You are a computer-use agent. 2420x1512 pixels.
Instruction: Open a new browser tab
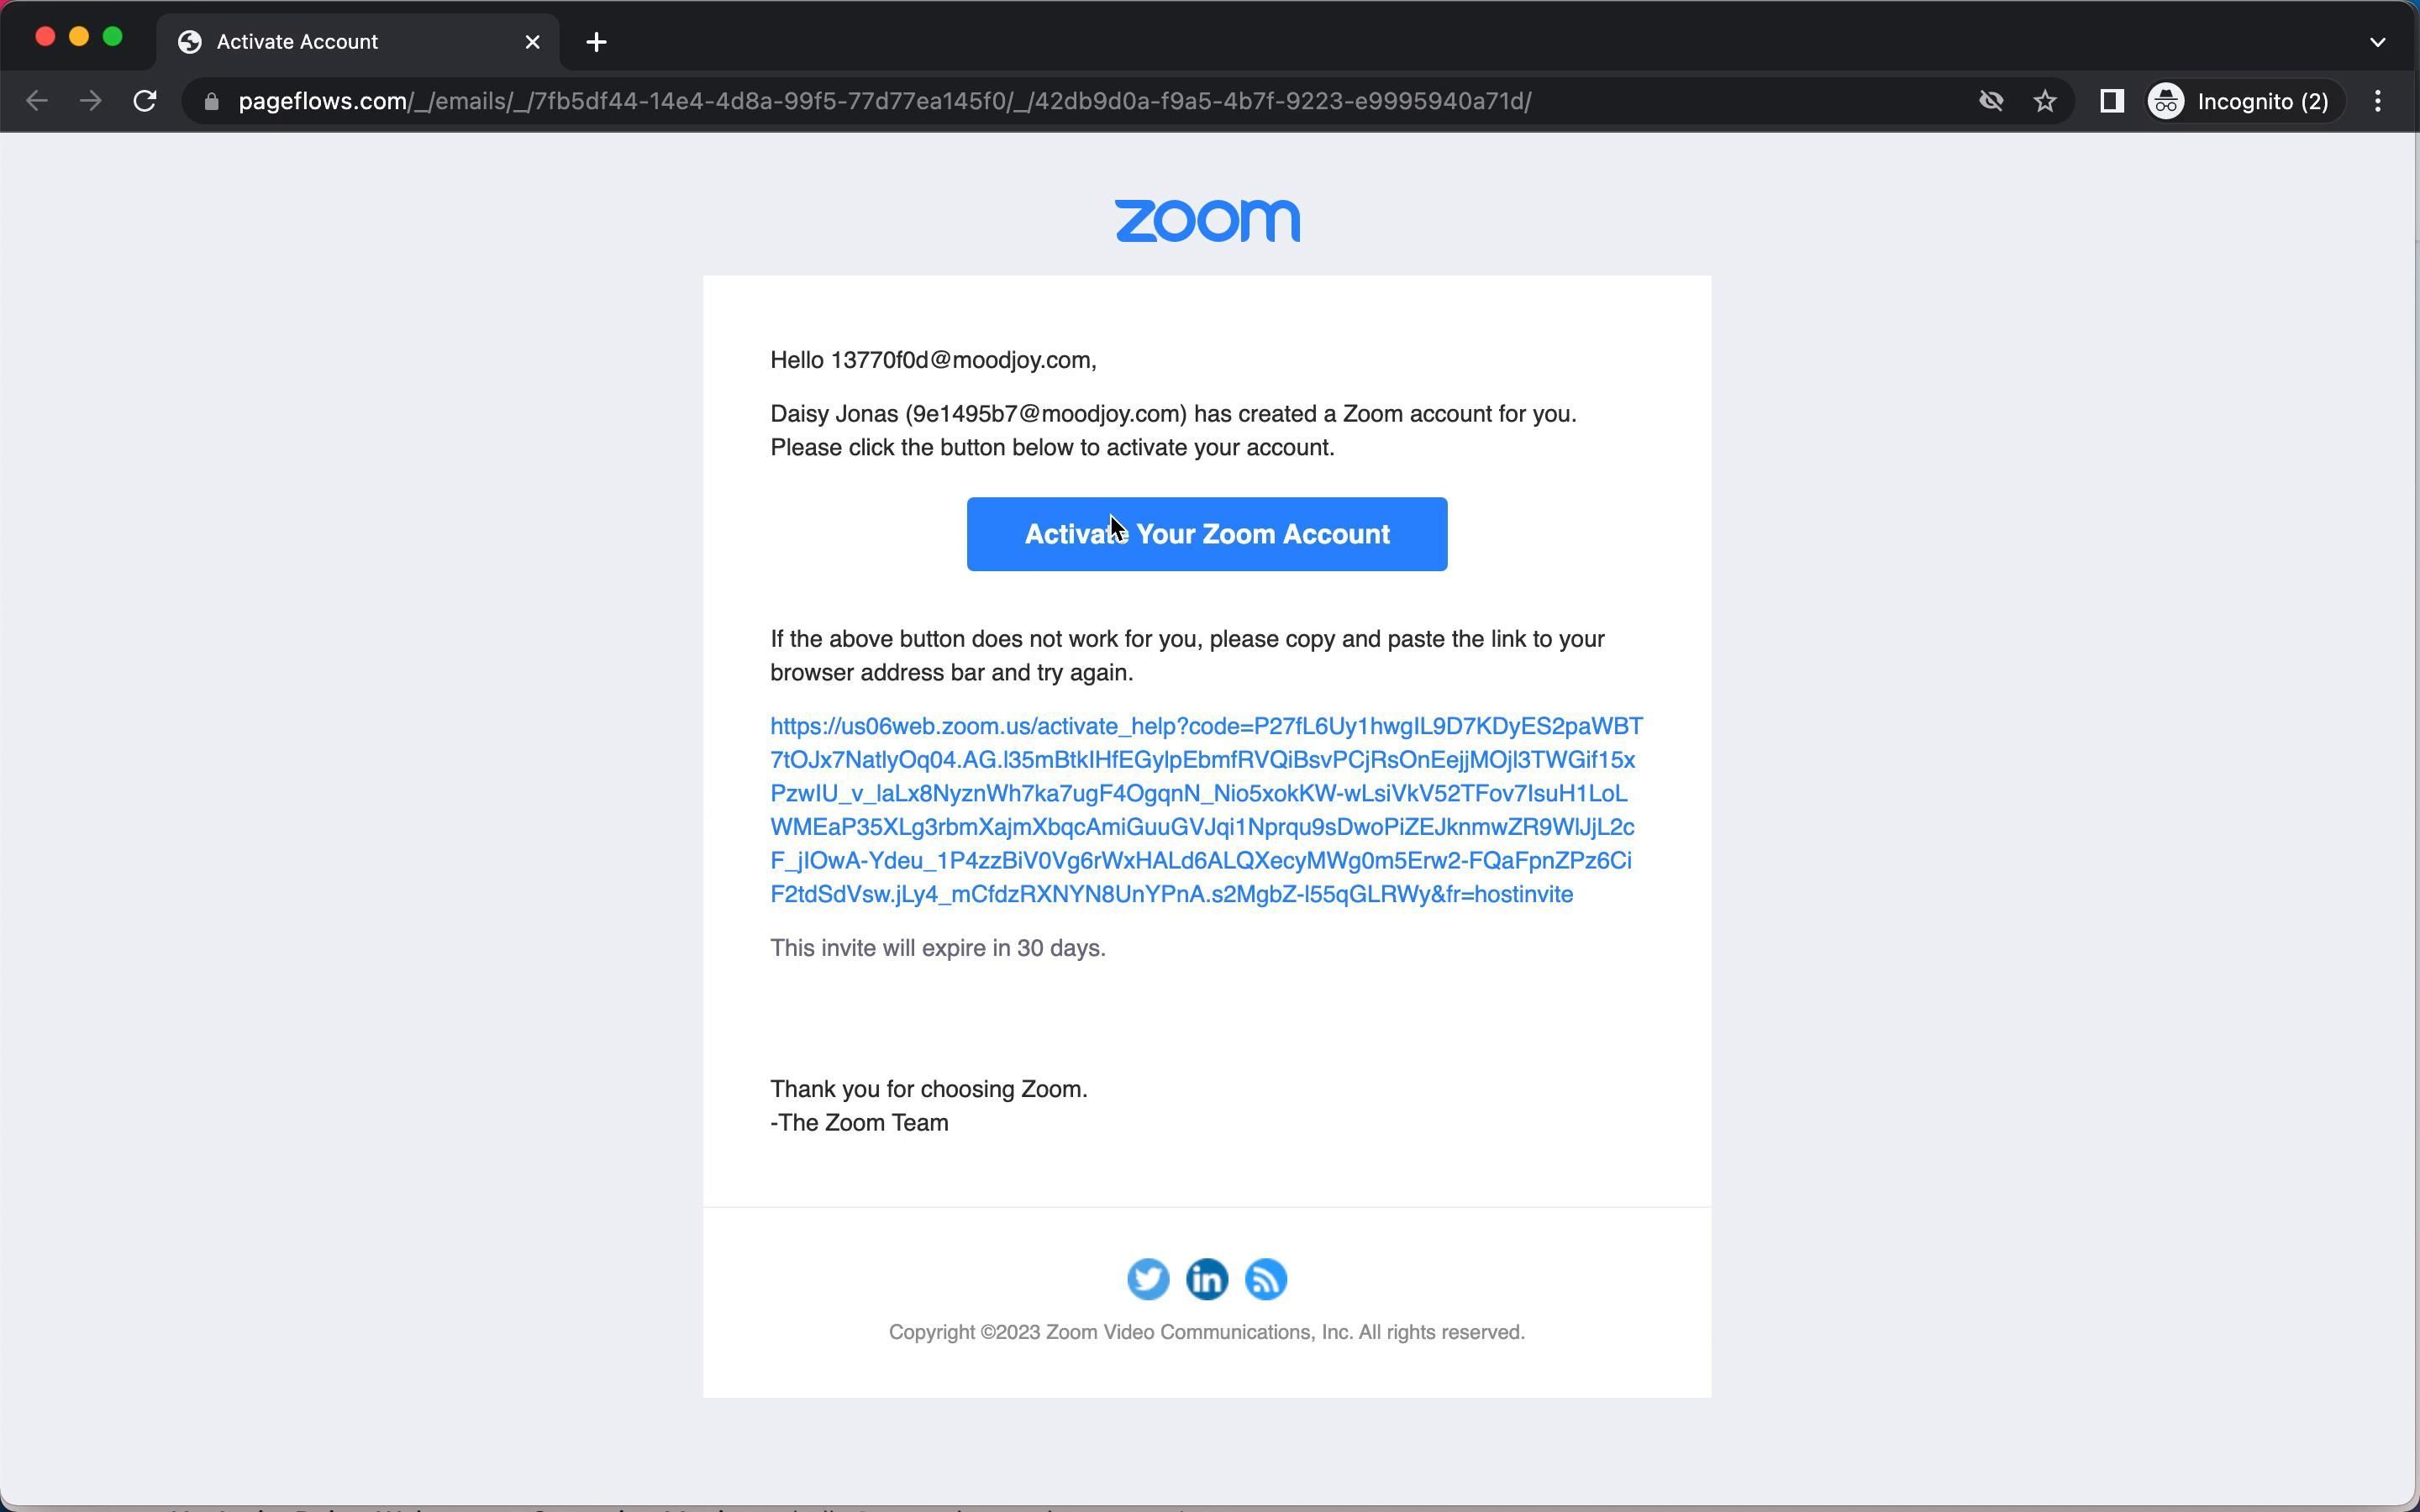596,42
